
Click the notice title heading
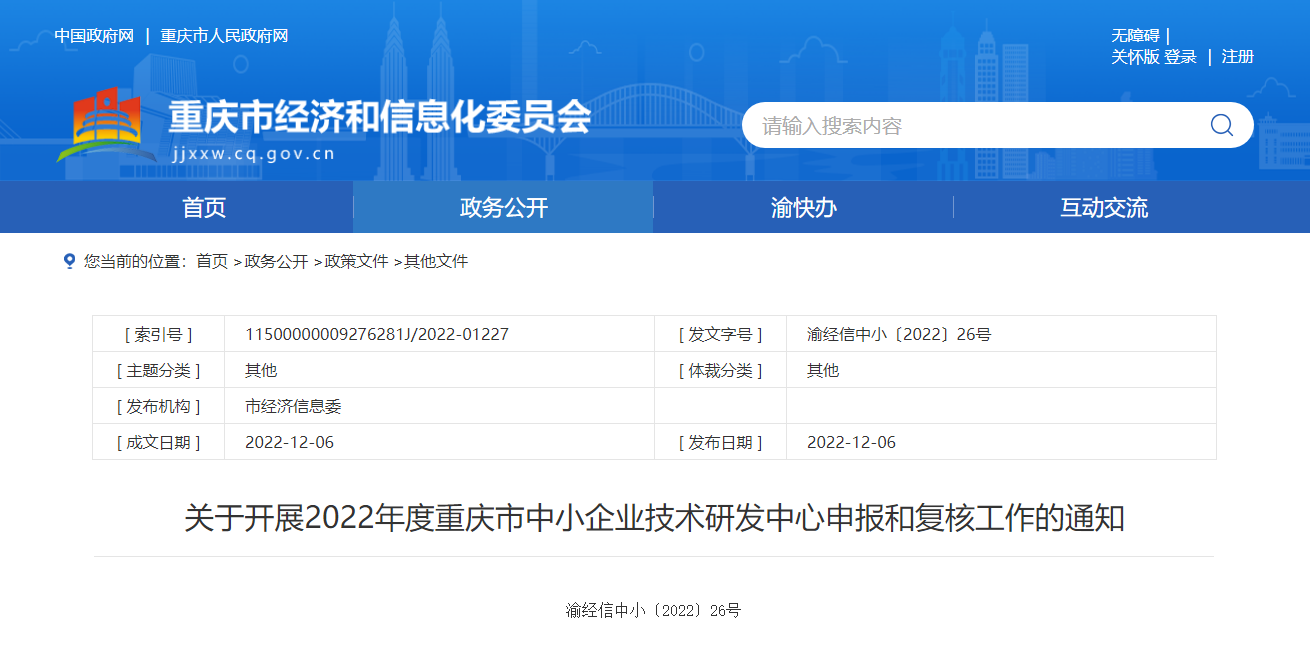(x=654, y=519)
